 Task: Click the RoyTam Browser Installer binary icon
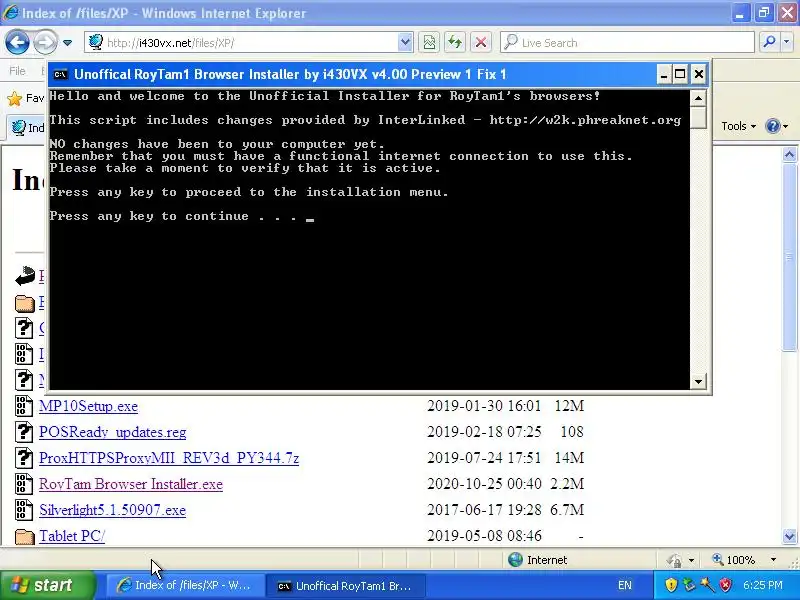23,484
